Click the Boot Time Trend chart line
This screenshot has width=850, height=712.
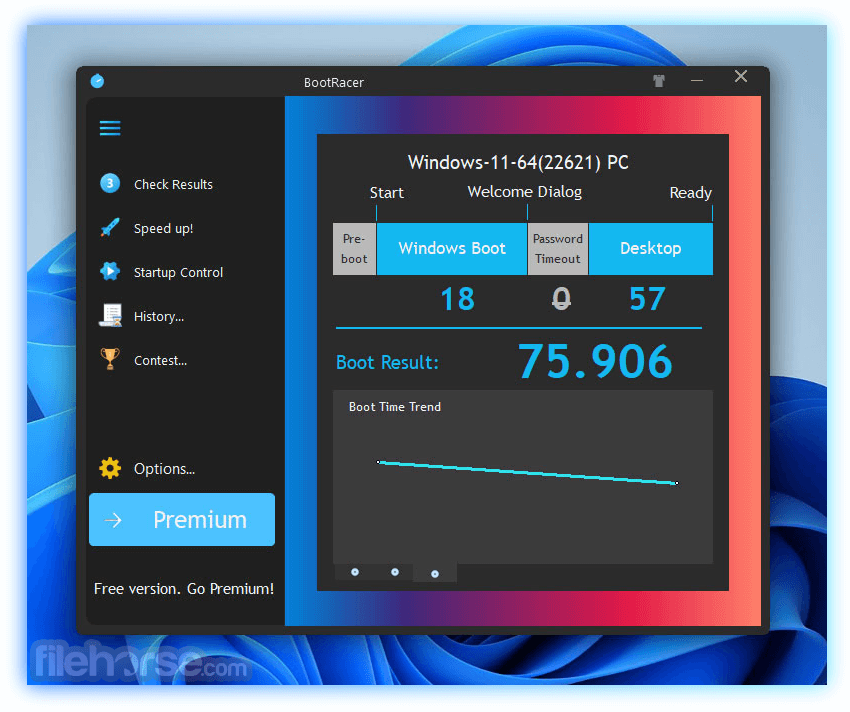point(527,473)
